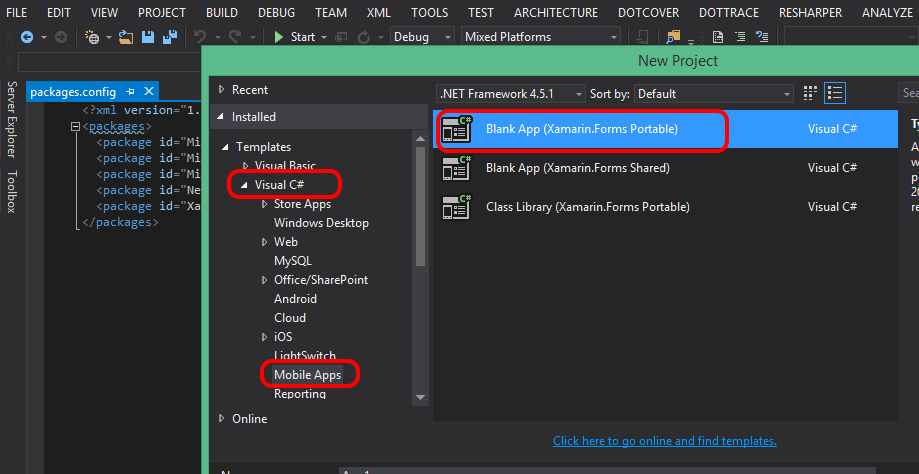Viewport: 919px width, 474px height.
Task: Click the Redo arrow icon
Action: point(235,37)
